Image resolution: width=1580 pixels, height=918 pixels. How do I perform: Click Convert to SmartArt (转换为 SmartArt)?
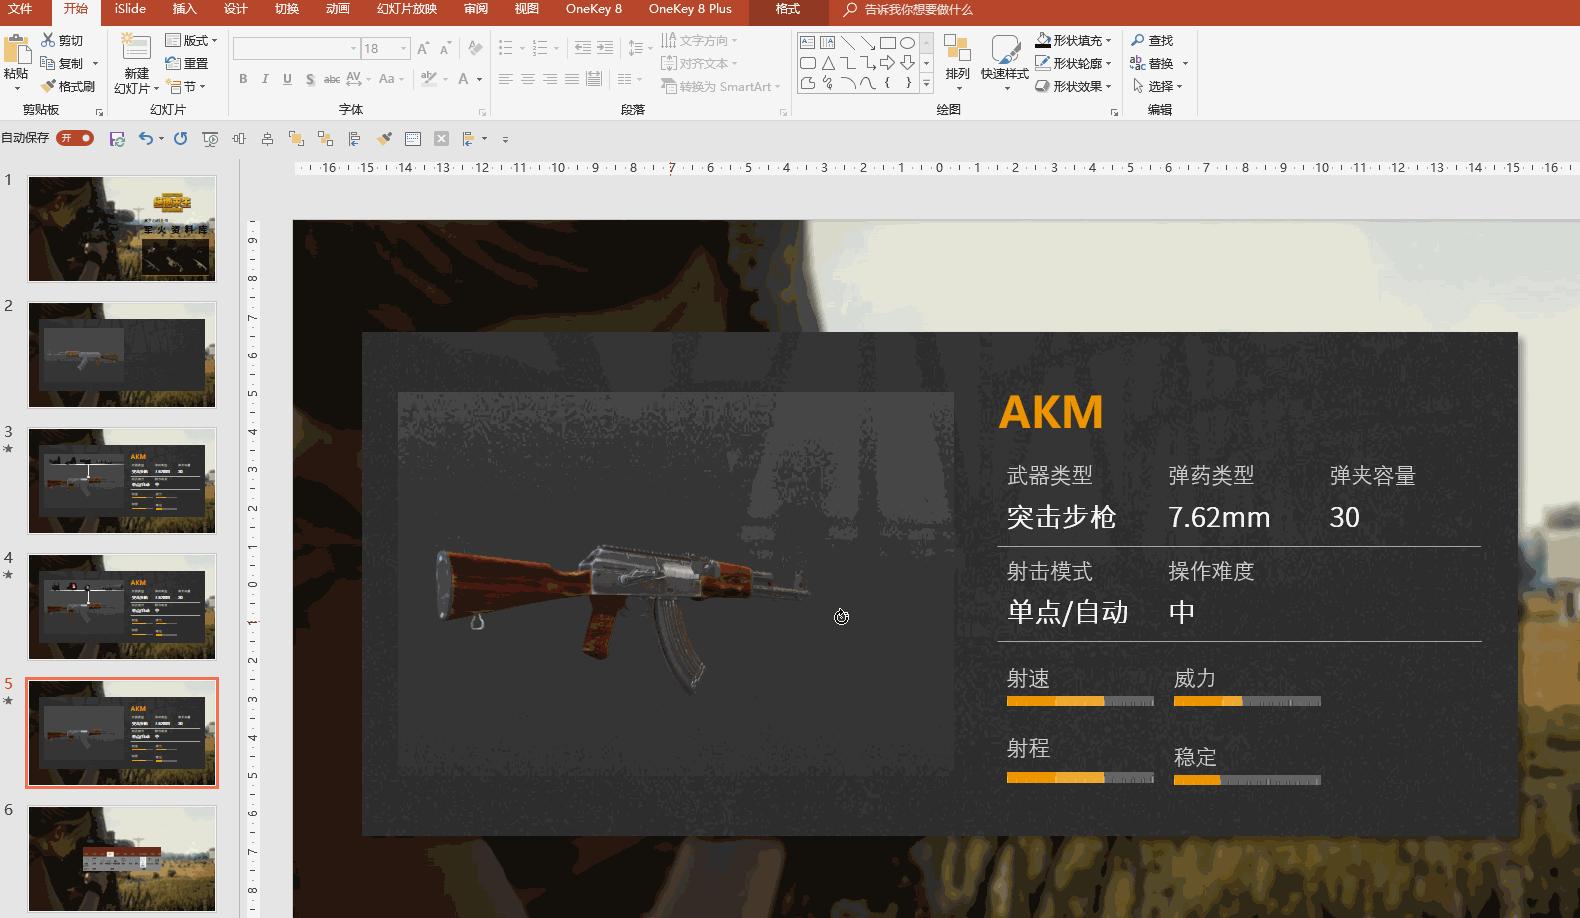[x=718, y=87]
